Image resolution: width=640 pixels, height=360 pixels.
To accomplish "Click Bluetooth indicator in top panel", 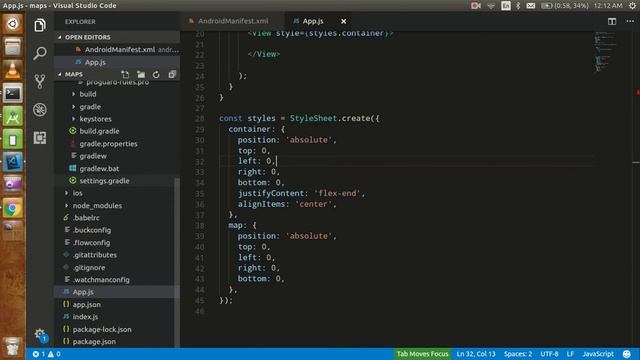I will click(x=518, y=5).
